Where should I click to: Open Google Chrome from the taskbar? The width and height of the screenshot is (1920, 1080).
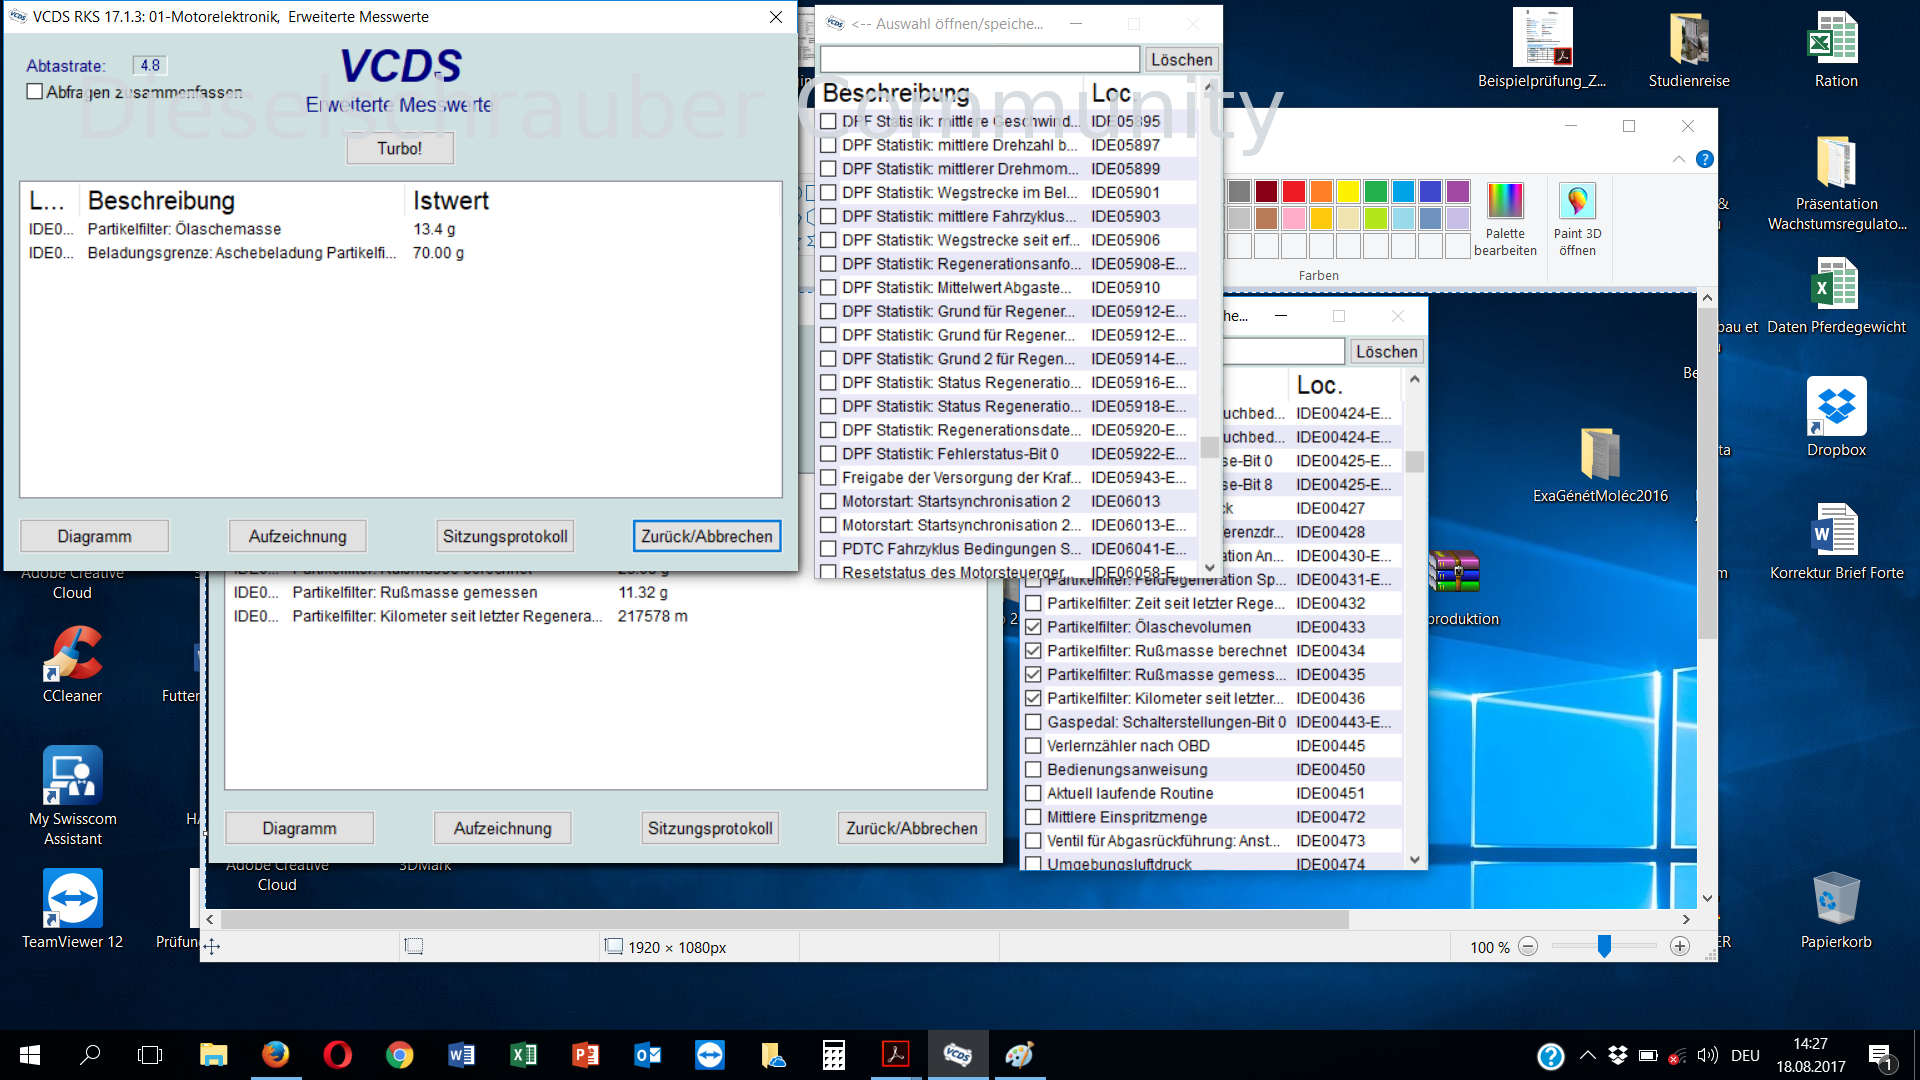coord(399,1055)
